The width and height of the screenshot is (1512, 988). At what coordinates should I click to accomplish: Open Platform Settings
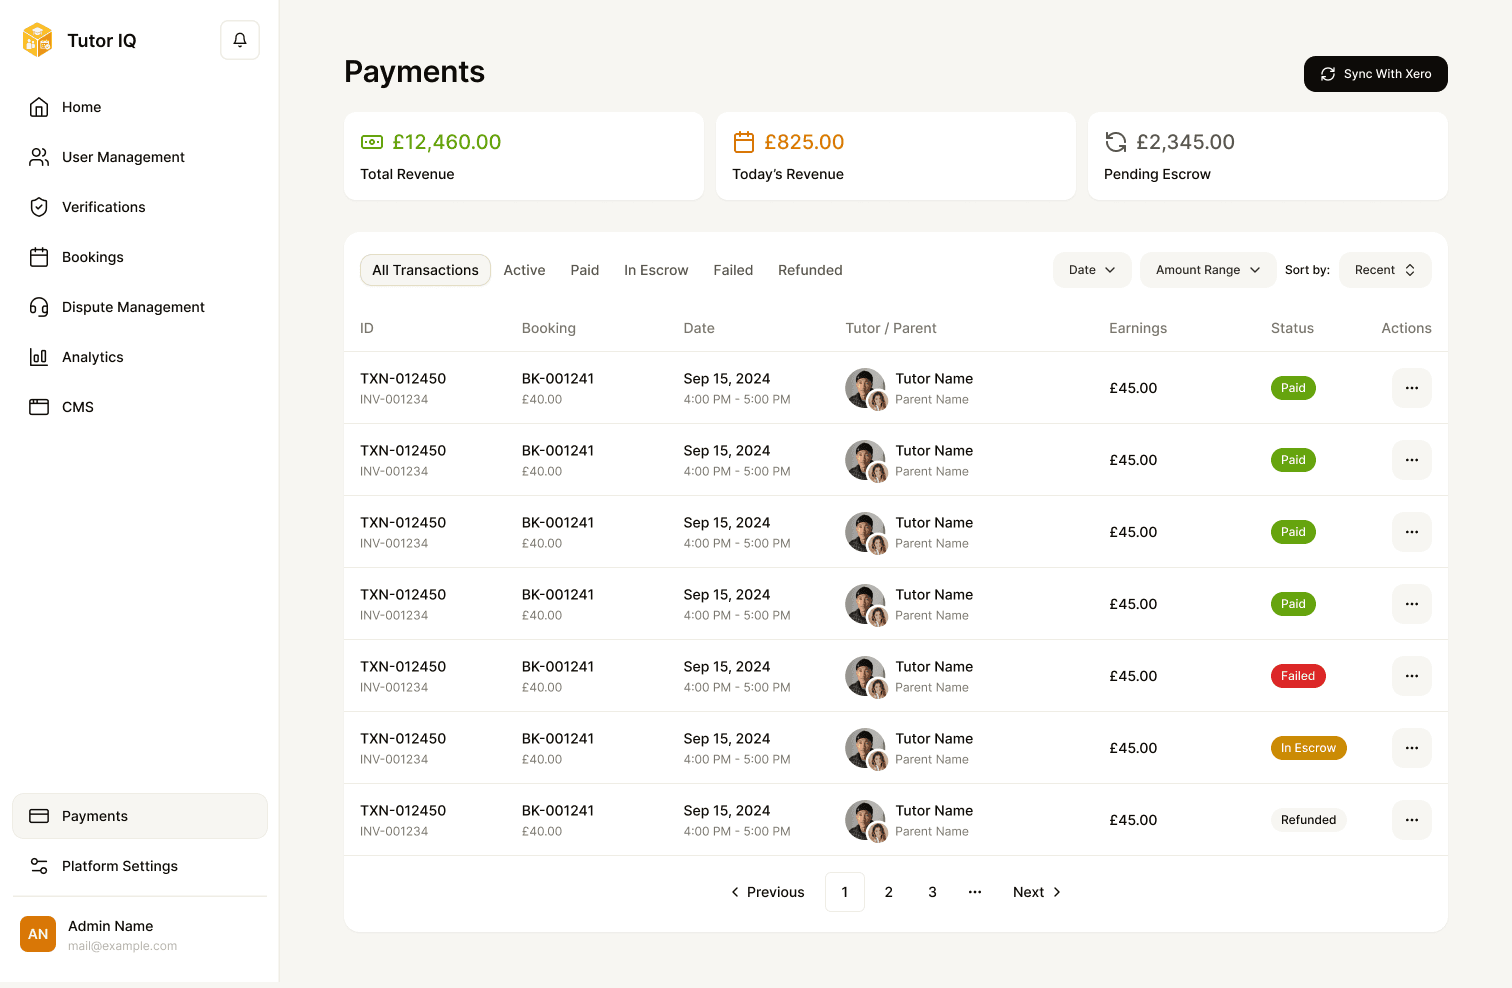(x=140, y=866)
